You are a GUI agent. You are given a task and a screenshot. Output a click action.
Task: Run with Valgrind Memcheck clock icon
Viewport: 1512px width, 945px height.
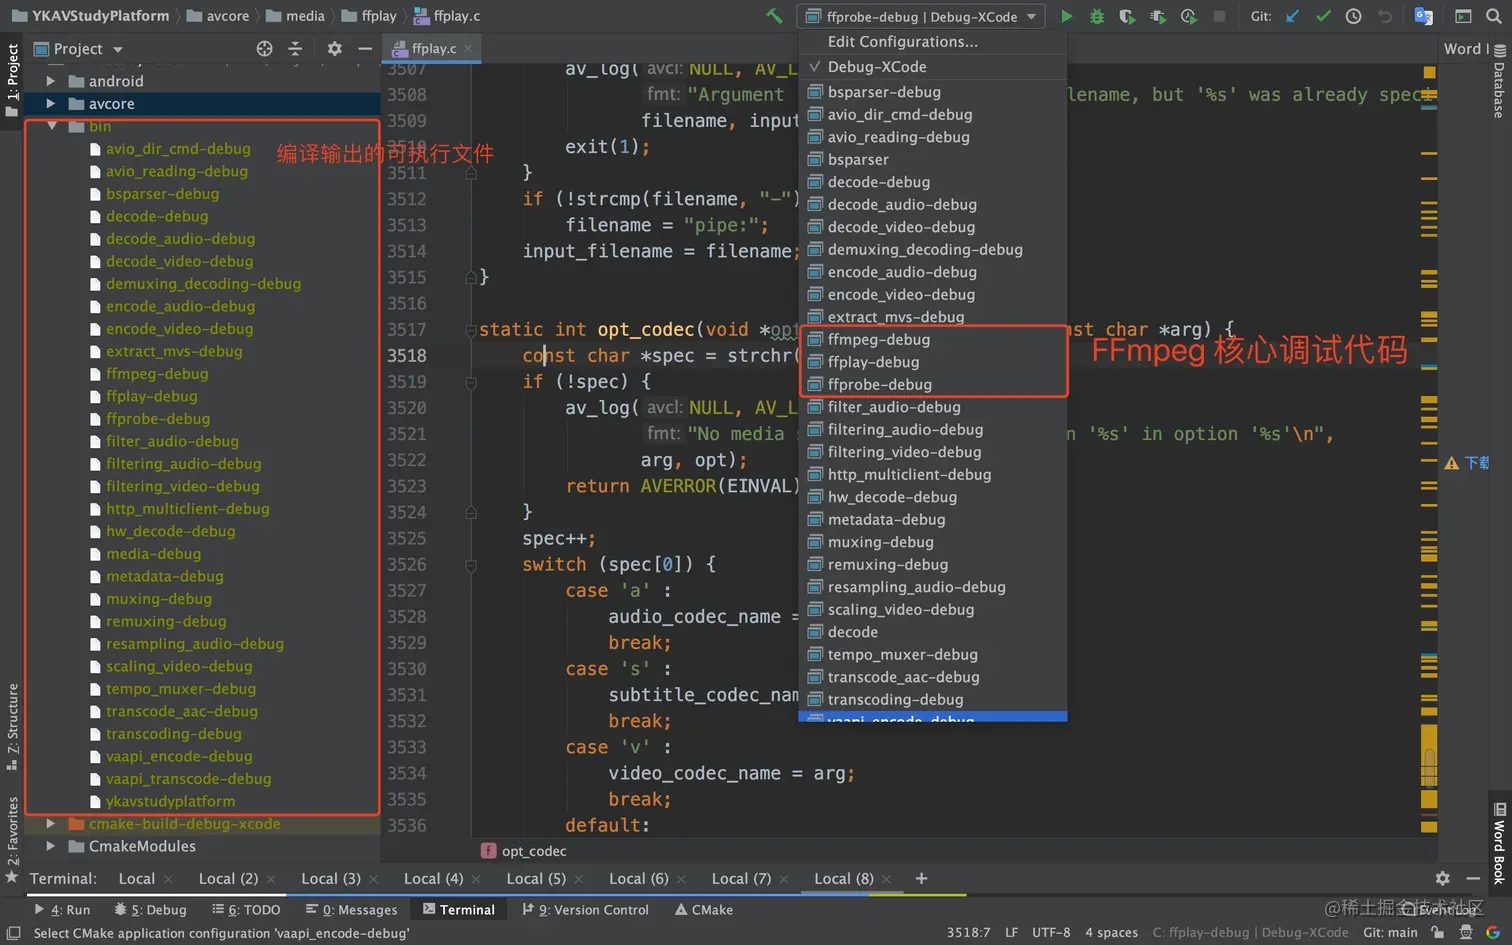(x=1189, y=16)
